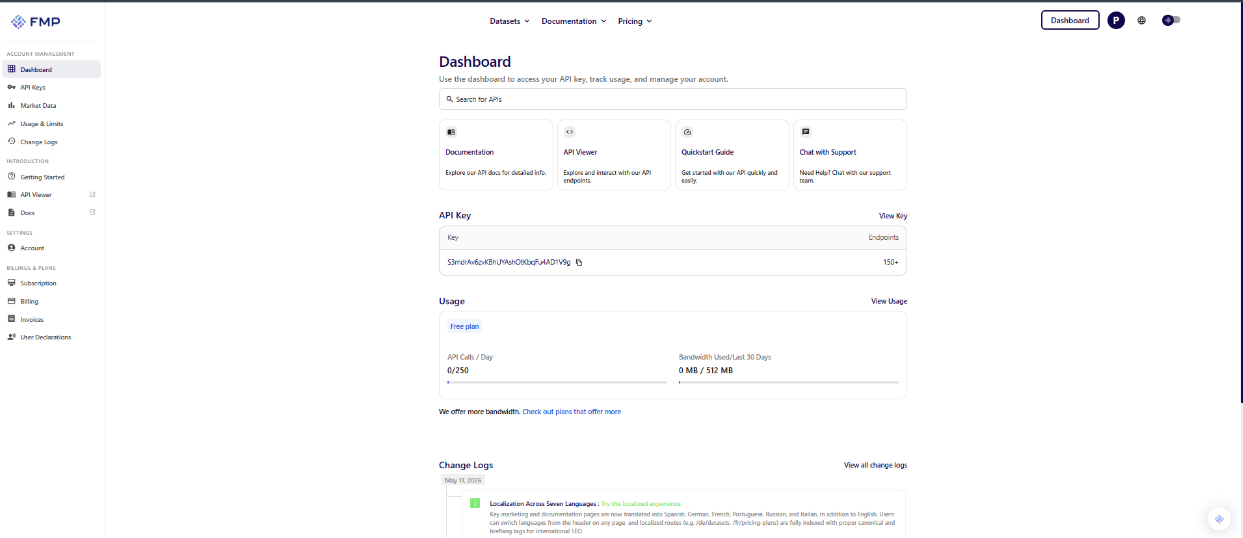Click the View Usage link
1243x538 pixels.
[889, 301]
